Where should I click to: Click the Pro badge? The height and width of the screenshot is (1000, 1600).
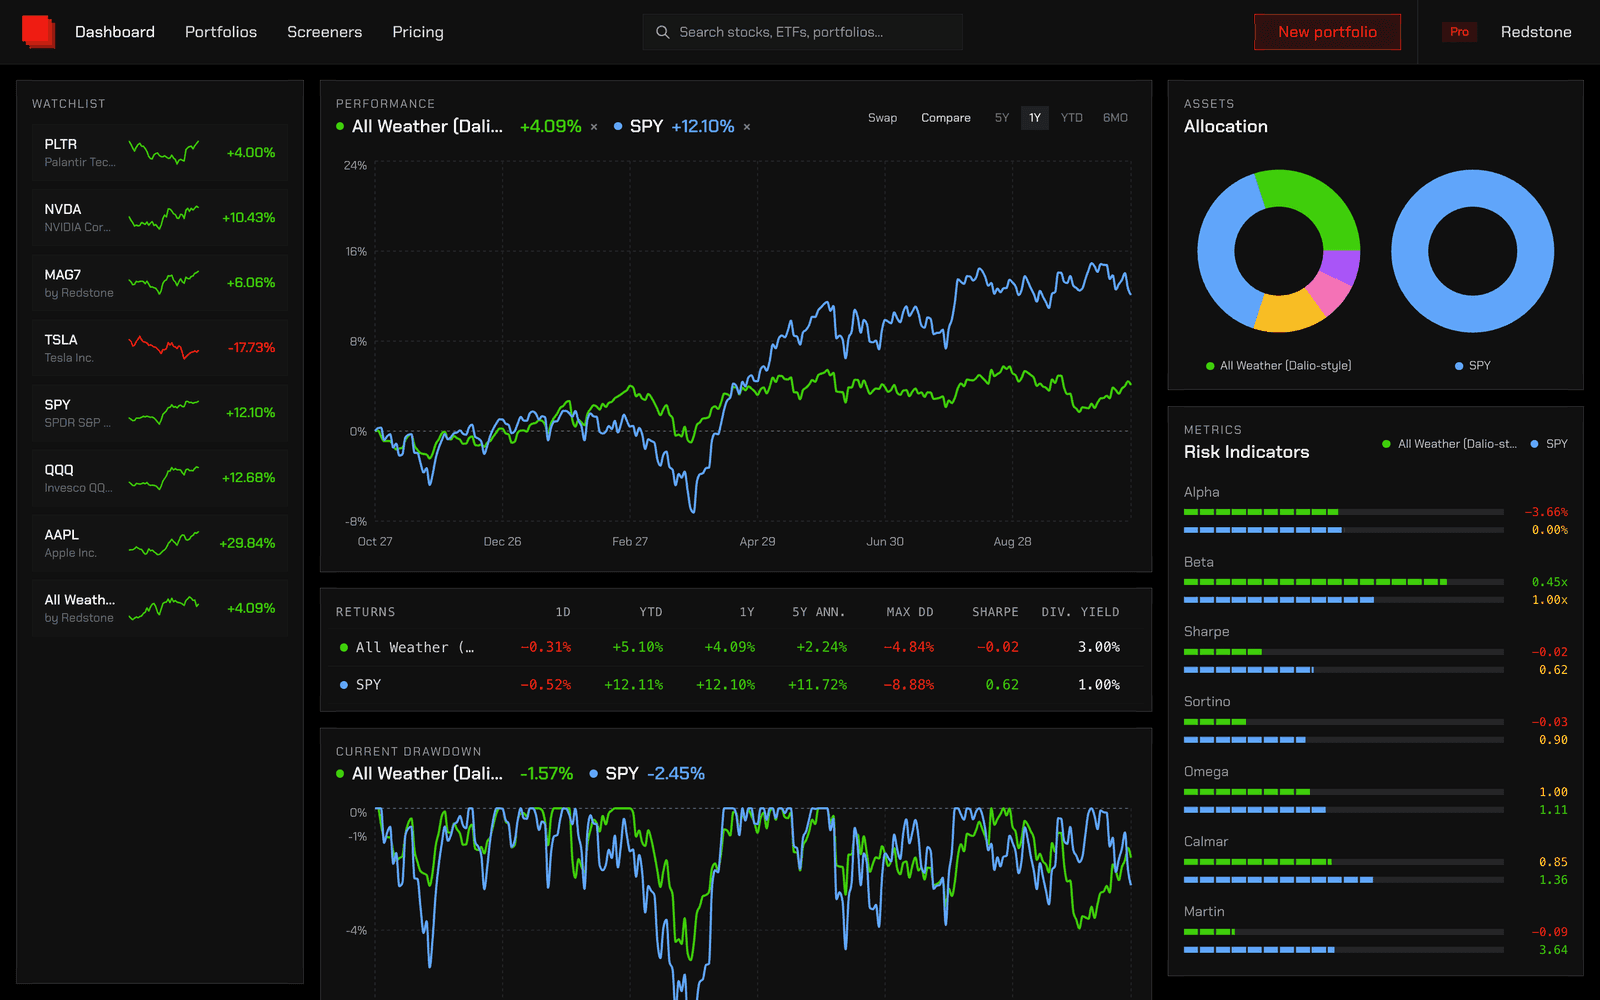pyautogui.click(x=1460, y=32)
